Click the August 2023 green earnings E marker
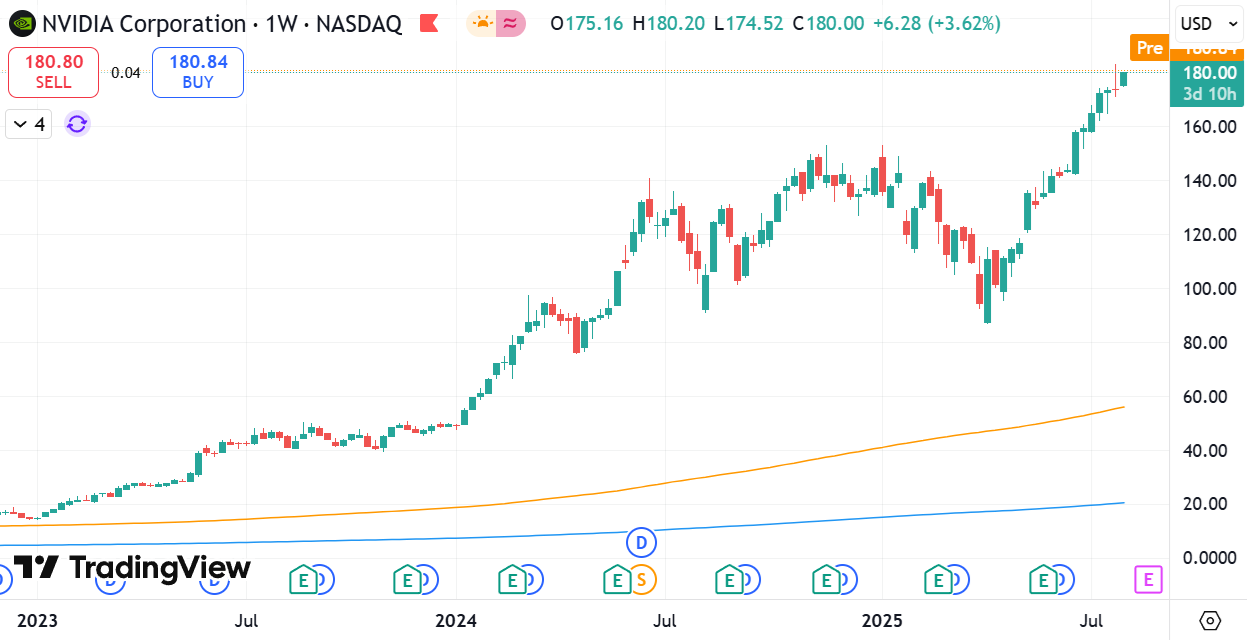This screenshot has height=640, width=1247. tap(303, 578)
